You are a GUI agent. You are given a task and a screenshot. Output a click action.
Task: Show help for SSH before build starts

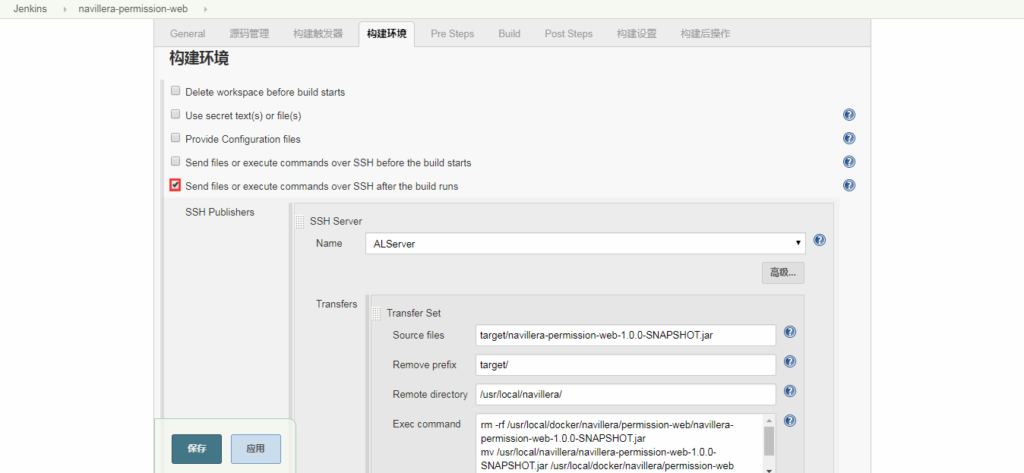click(x=849, y=162)
